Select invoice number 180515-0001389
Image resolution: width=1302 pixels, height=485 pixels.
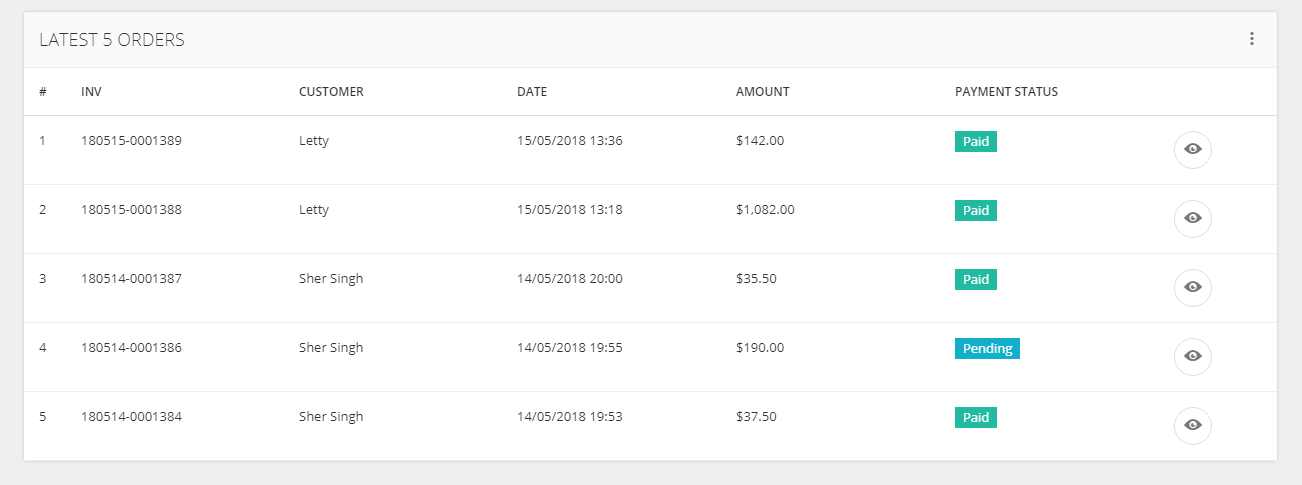(131, 141)
